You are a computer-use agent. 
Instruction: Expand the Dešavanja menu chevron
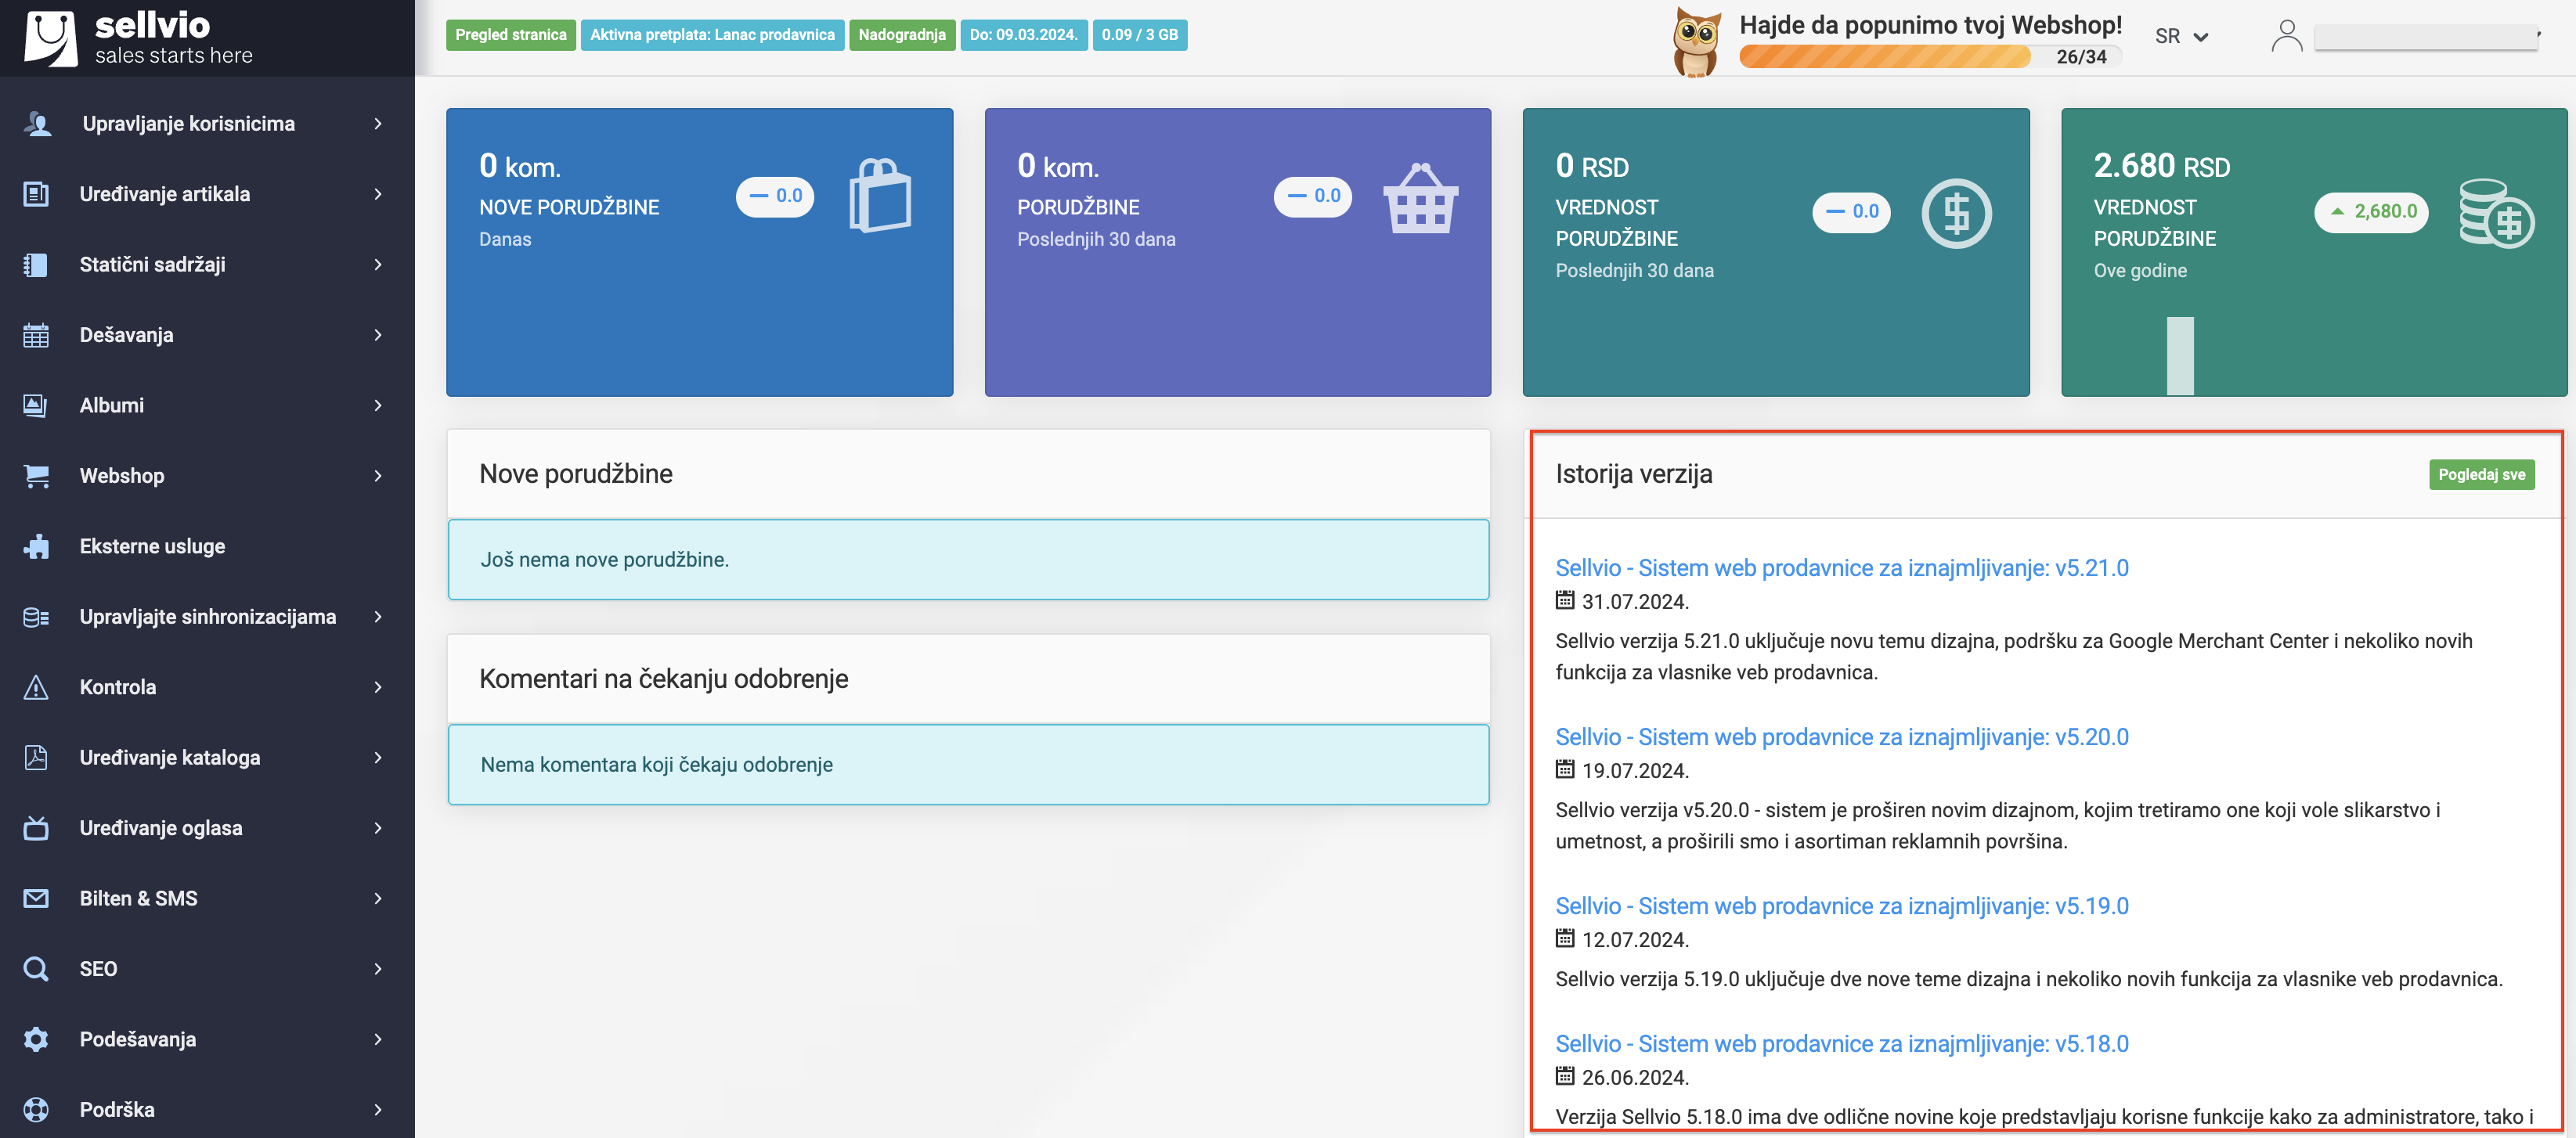[x=378, y=335]
